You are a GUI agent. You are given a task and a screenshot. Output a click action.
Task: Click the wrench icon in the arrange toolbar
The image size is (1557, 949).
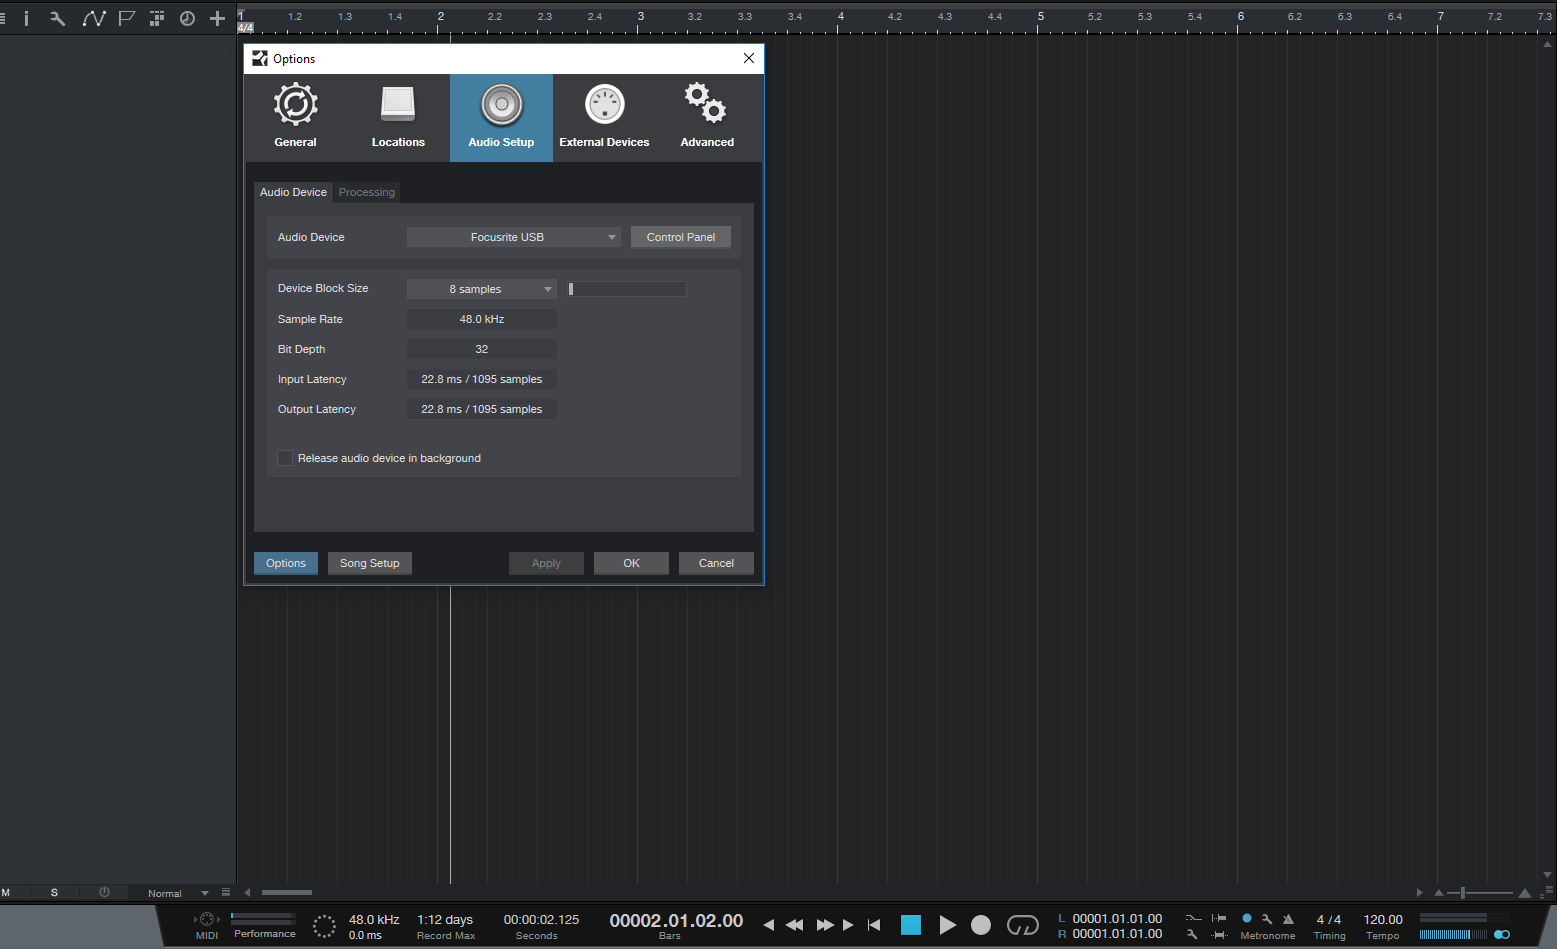[58, 18]
